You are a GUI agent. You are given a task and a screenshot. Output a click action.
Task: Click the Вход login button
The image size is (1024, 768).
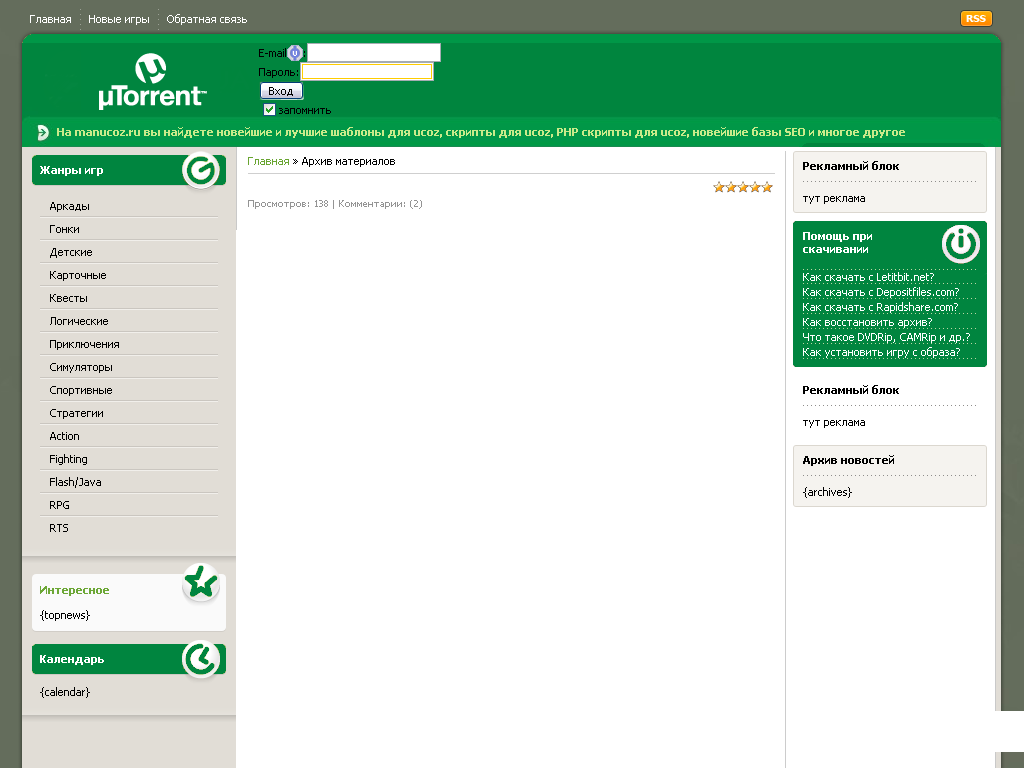coord(281,91)
